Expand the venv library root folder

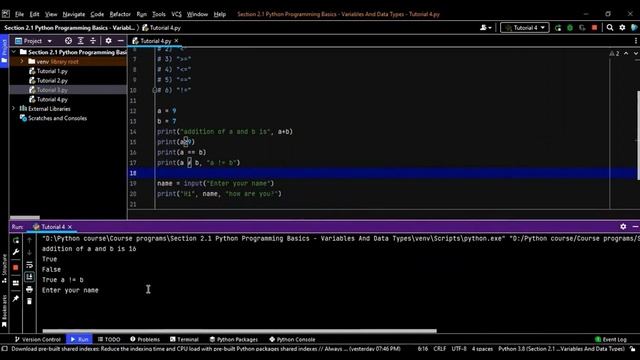(x=22, y=62)
